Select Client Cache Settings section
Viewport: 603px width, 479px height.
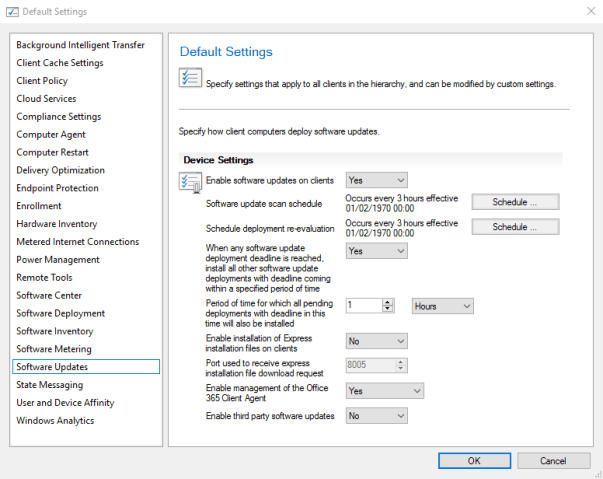60,63
